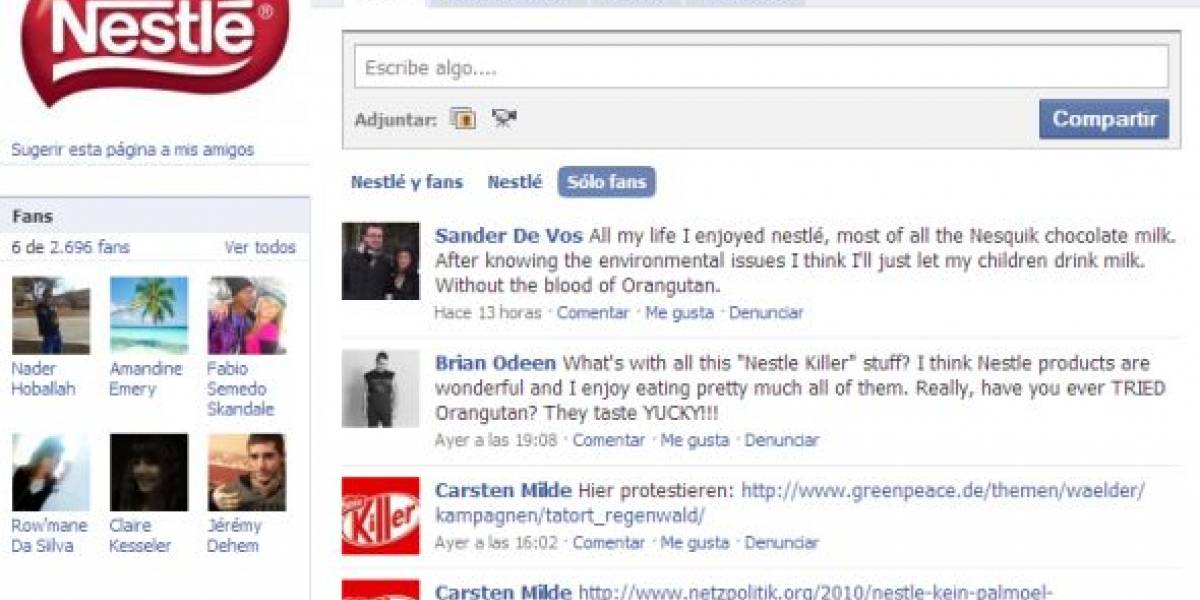This screenshot has height=600, width=1200.
Task: Click the 'Escribe algo....' text box
Action: (760, 68)
